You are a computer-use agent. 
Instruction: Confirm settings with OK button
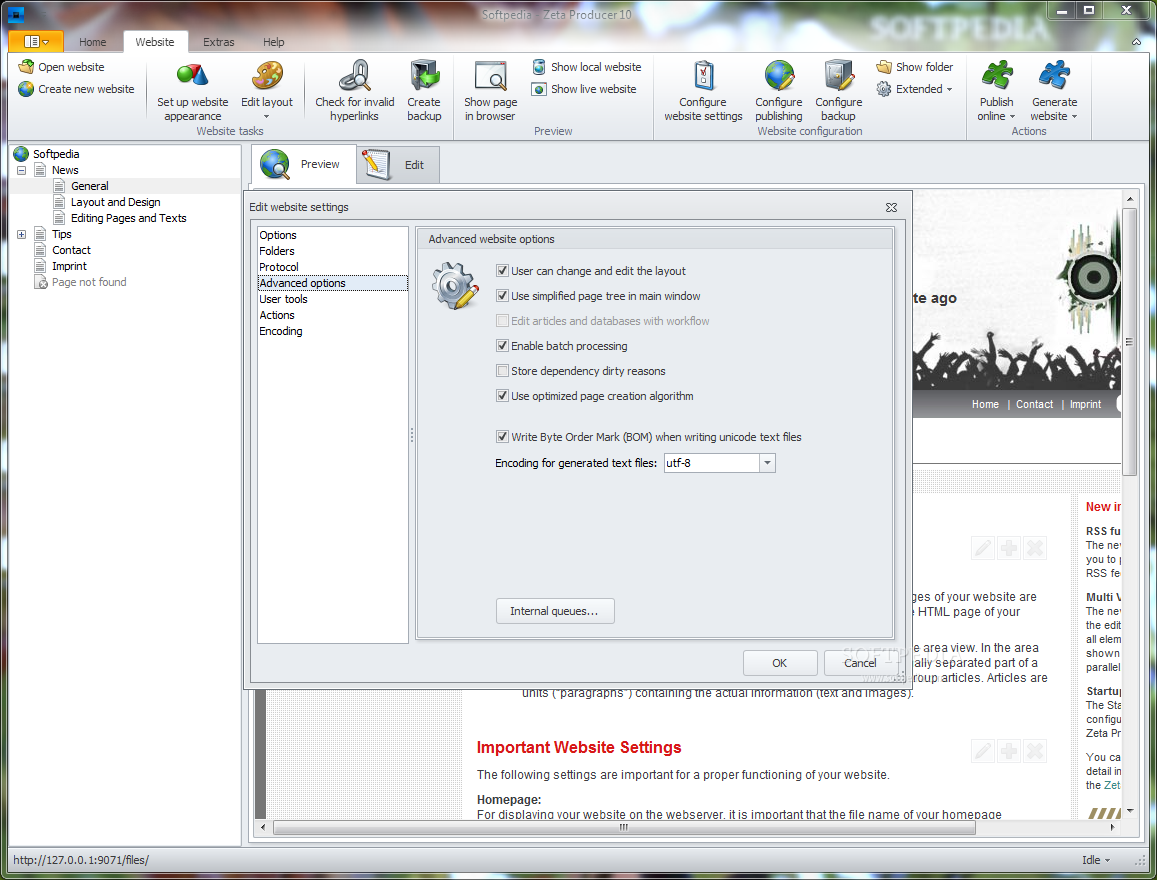[x=779, y=663]
